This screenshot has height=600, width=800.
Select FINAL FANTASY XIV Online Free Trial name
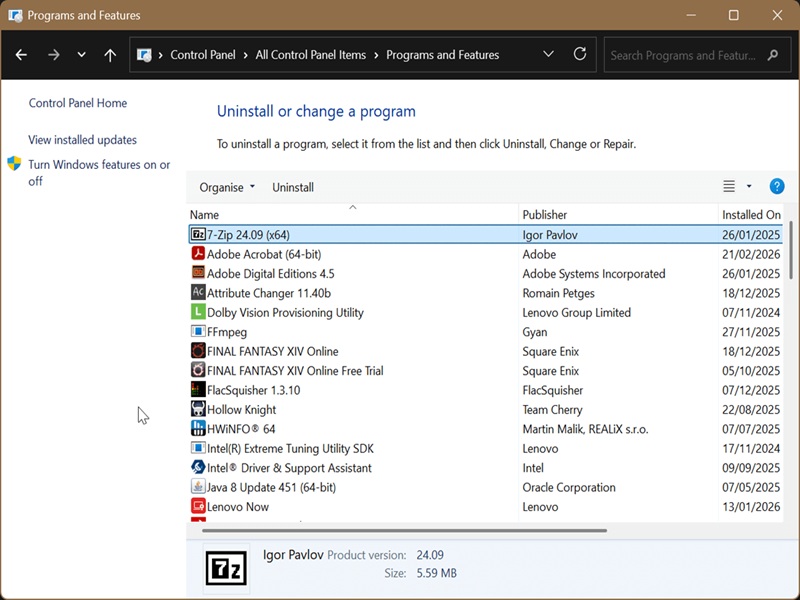click(x=295, y=370)
